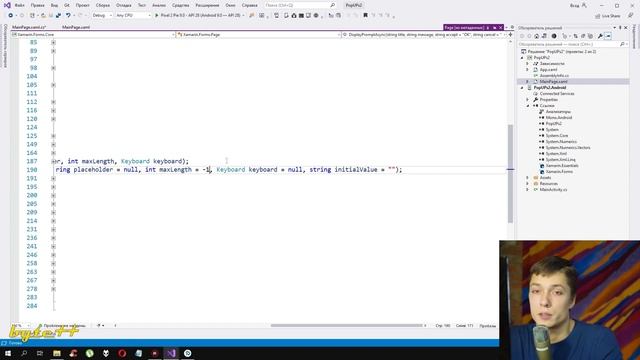Open the Правка menu
640x360 pixels.
click(38, 5)
